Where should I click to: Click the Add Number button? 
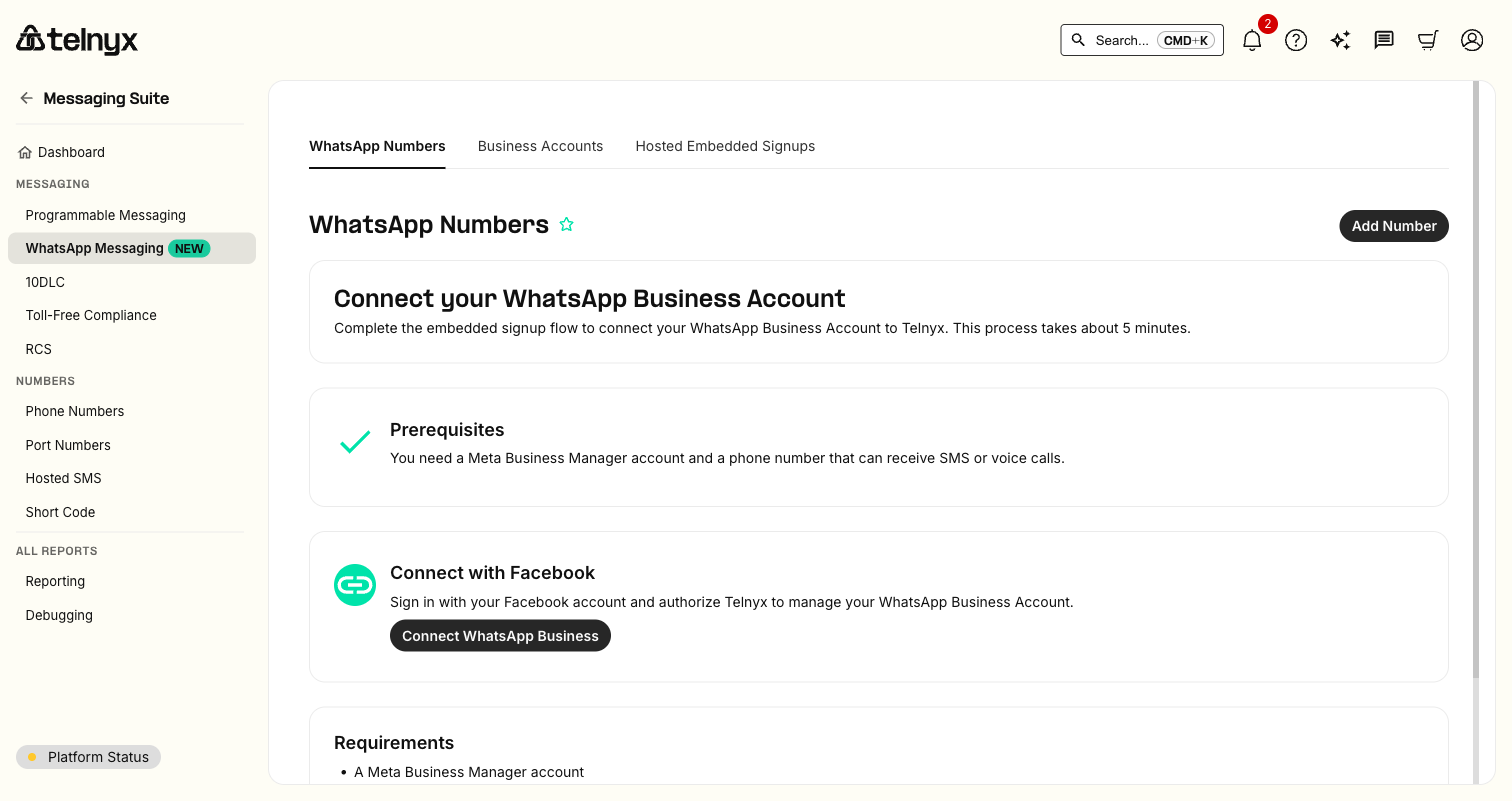(x=1394, y=226)
